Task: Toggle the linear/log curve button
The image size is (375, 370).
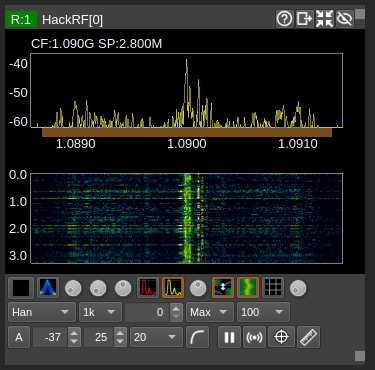Action: (198, 337)
